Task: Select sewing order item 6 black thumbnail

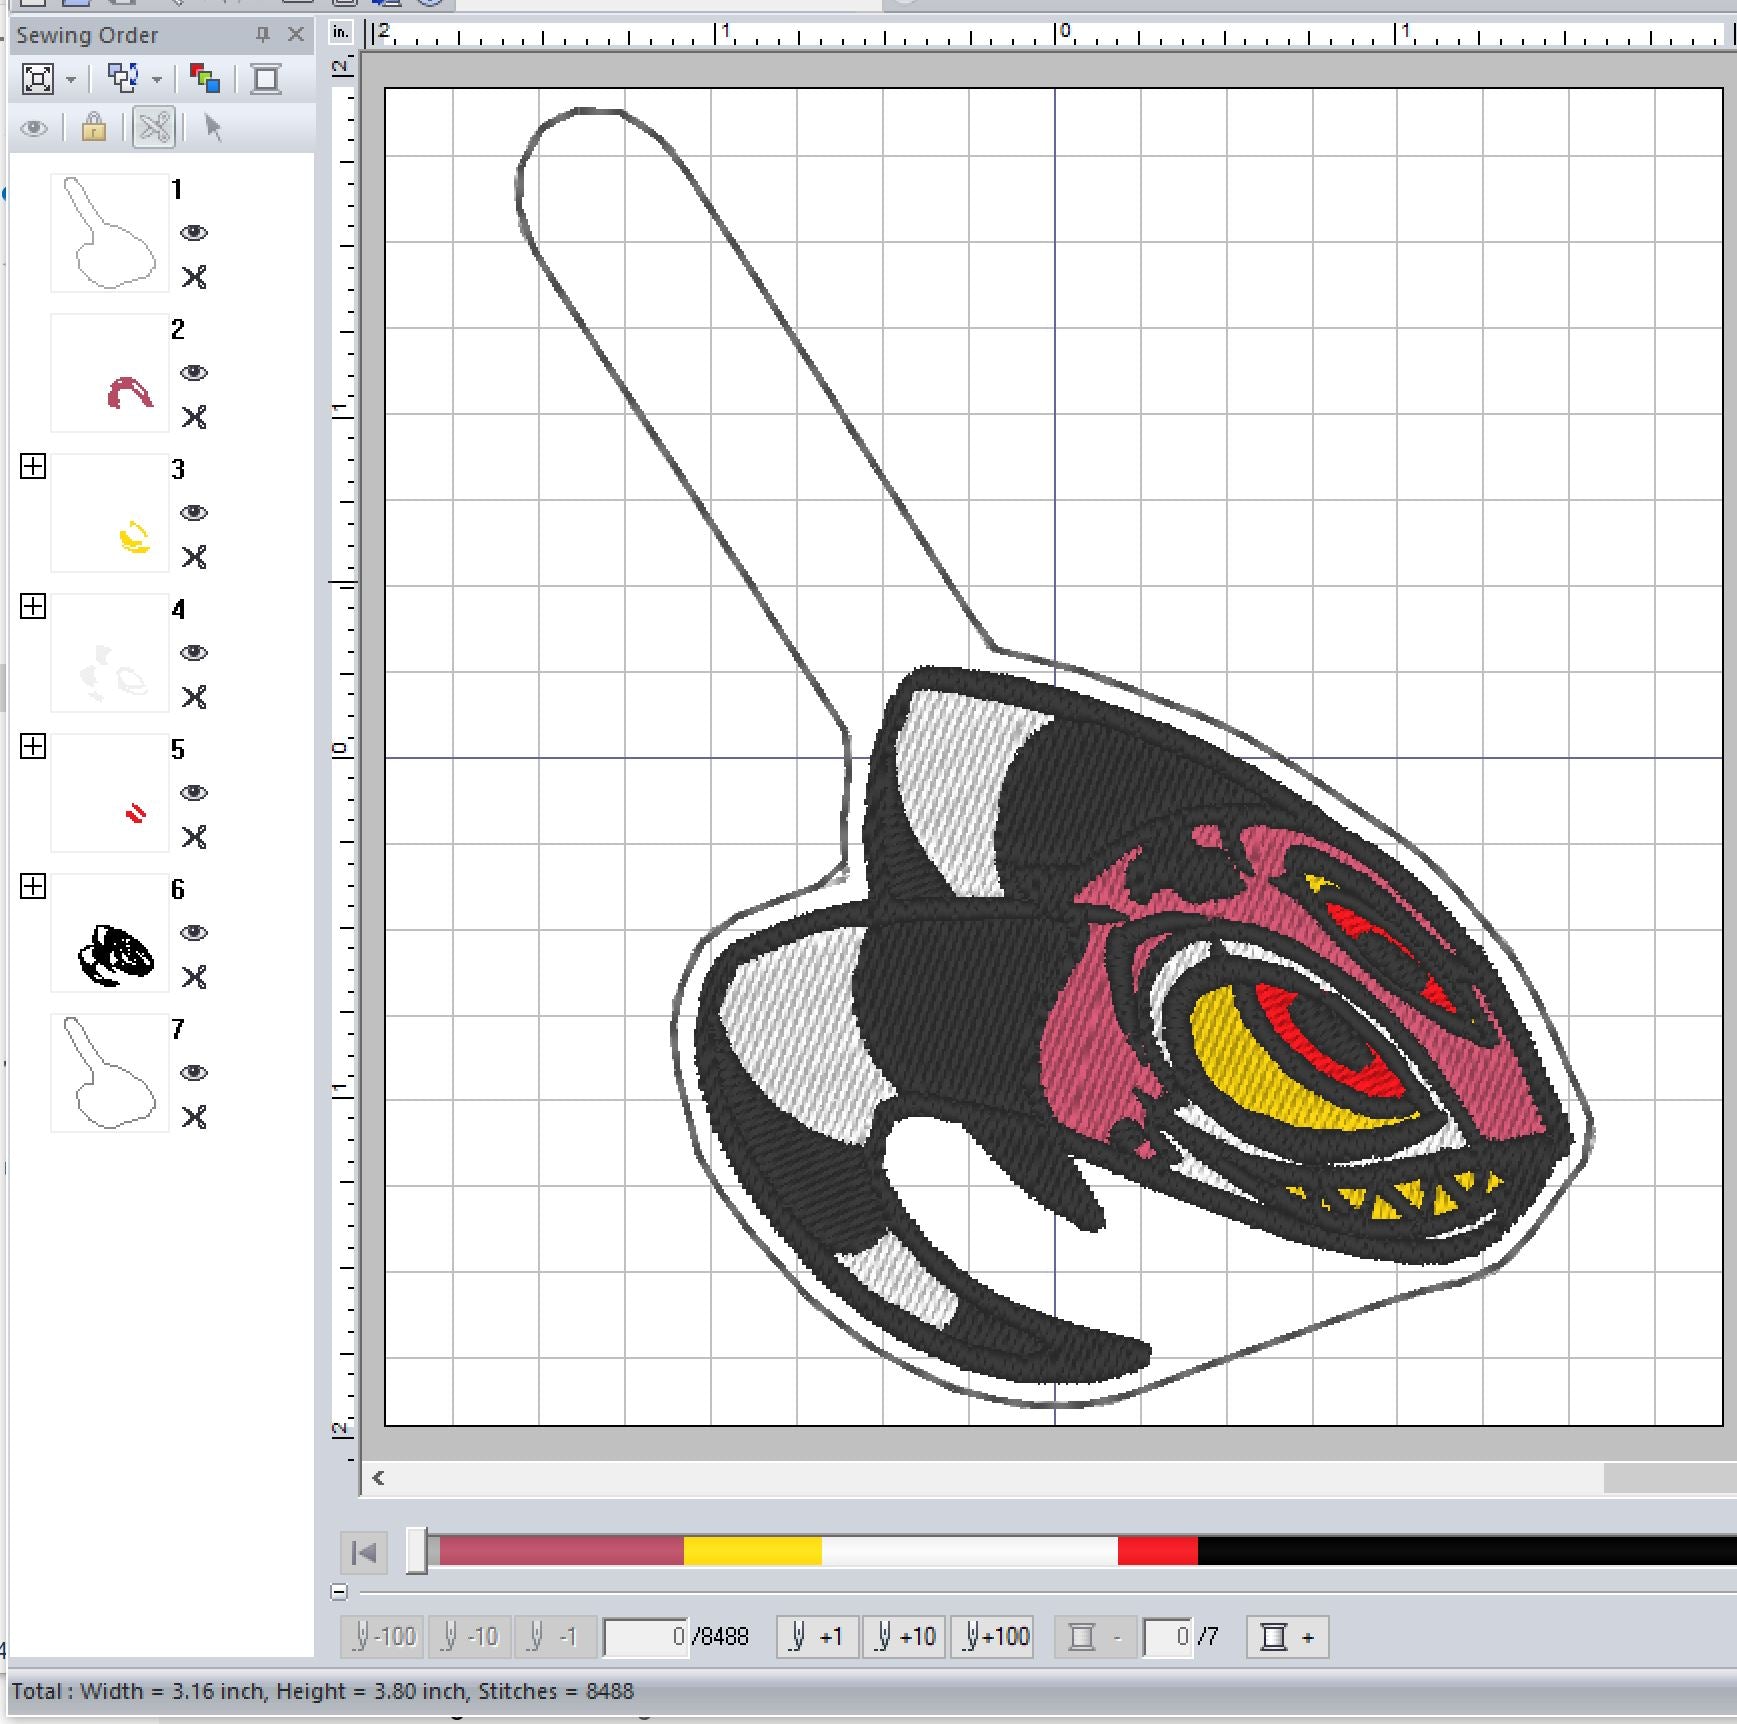Action: click(x=110, y=933)
